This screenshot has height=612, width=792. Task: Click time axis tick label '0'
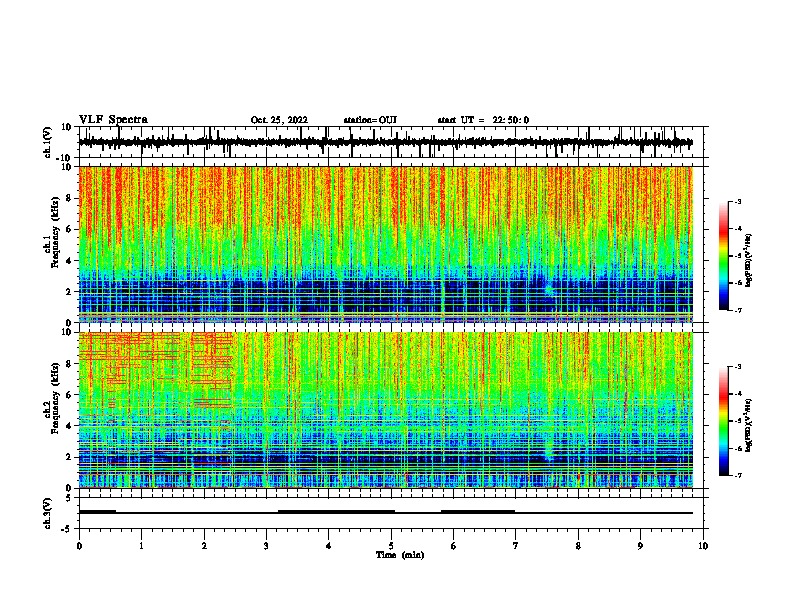click(x=79, y=546)
